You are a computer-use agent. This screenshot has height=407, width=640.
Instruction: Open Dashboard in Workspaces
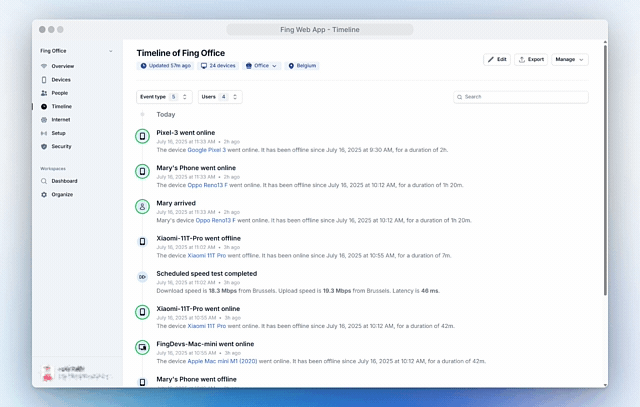coord(64,181)
